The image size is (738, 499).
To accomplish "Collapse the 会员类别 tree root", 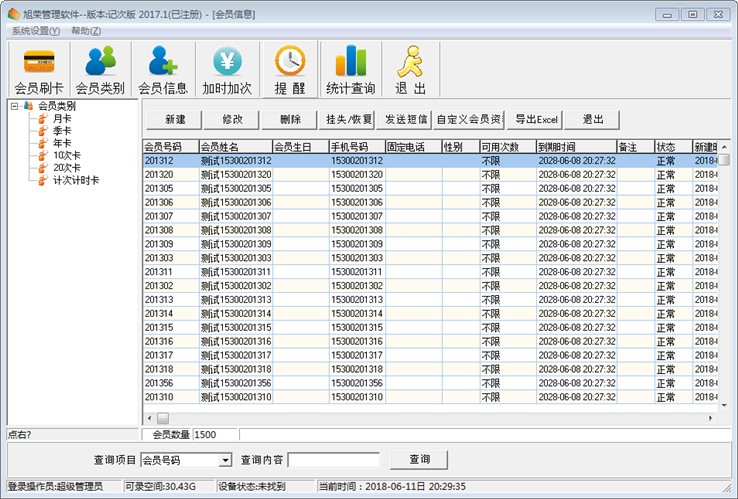I will 15,106.
